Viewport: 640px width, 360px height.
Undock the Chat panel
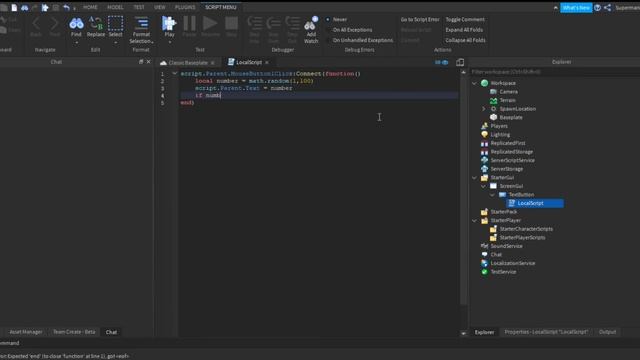(x=141, y=62)
